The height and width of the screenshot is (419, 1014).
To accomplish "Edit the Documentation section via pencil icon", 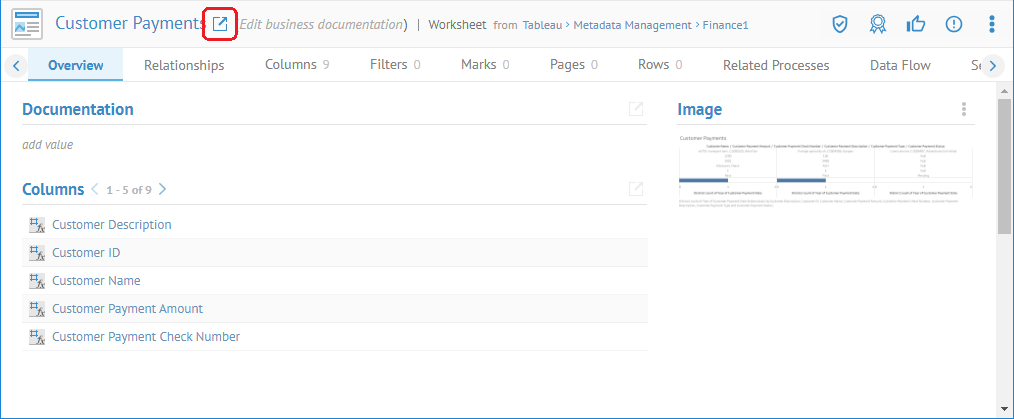I will click(x=635, y=109).
